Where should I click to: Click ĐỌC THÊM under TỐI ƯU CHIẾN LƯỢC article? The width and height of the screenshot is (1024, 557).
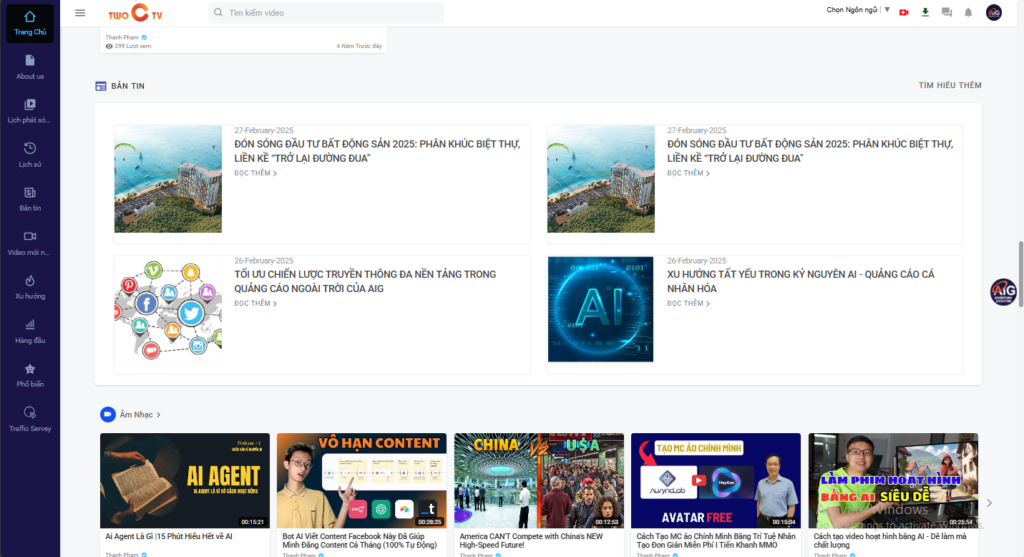click(255, 303)
